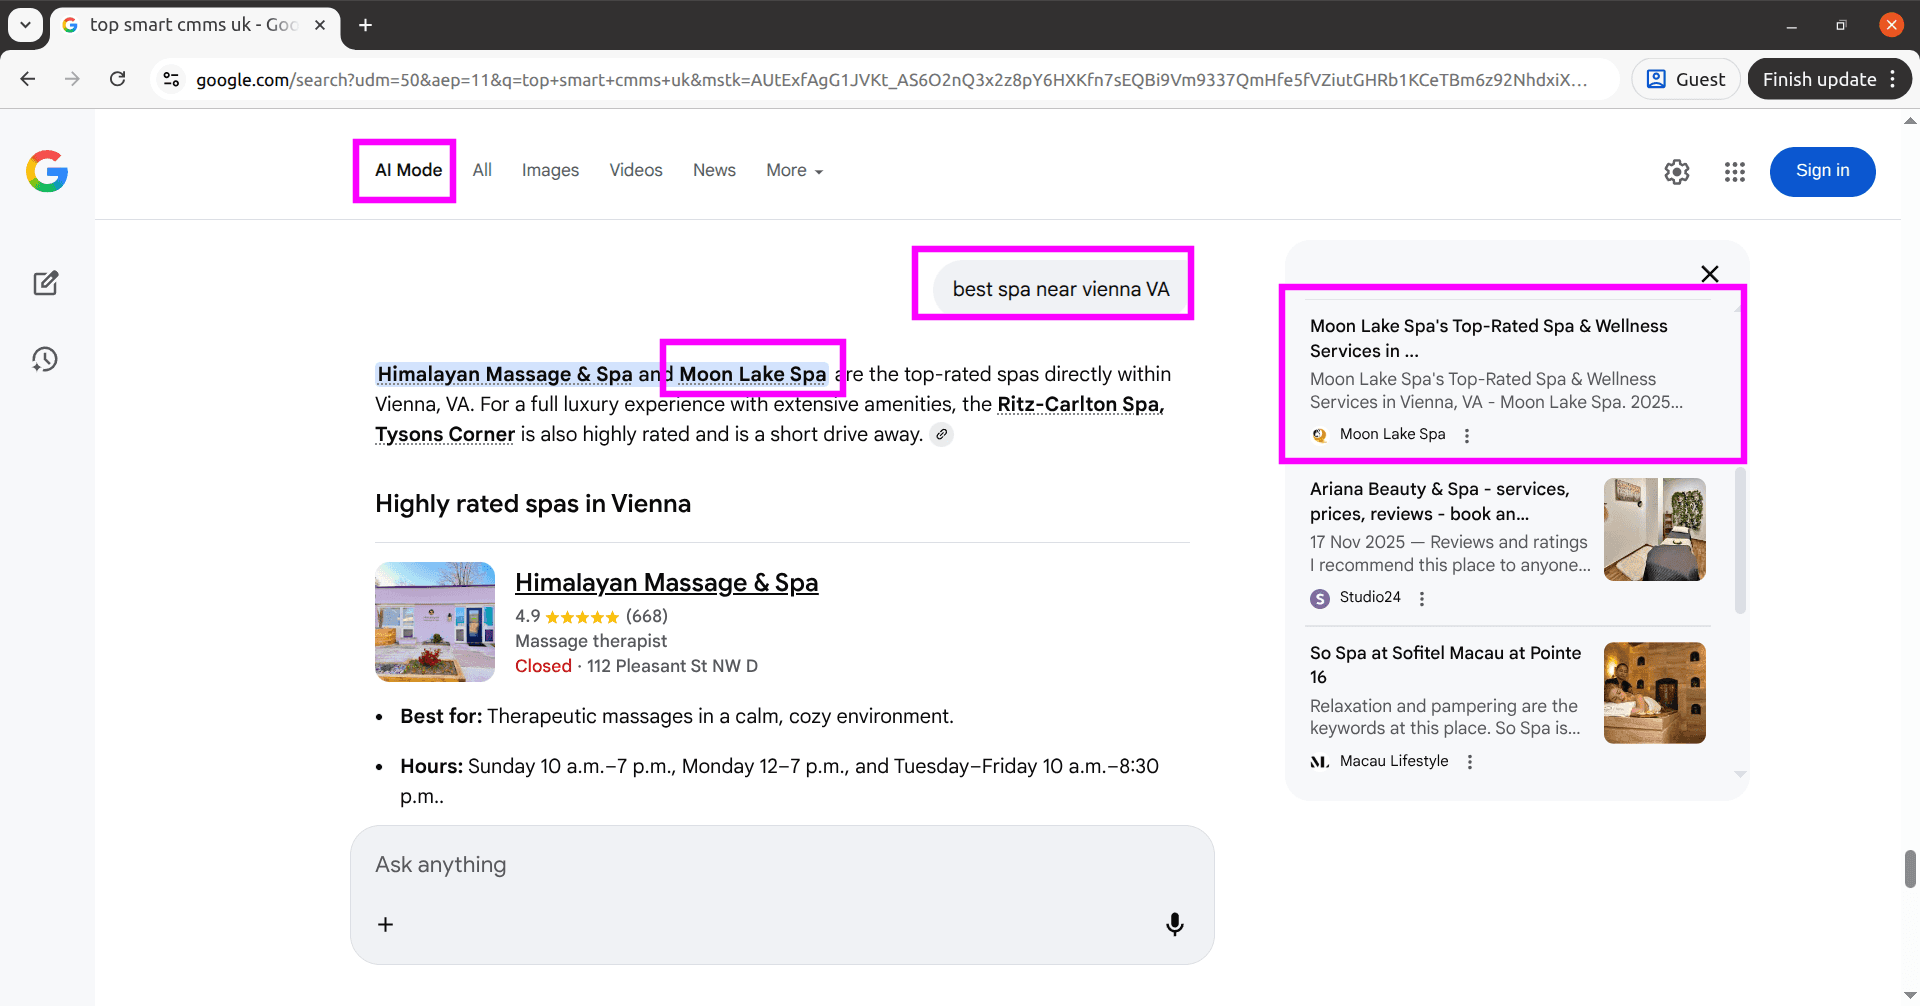
Task: Open the News tab
Action: 714,170
